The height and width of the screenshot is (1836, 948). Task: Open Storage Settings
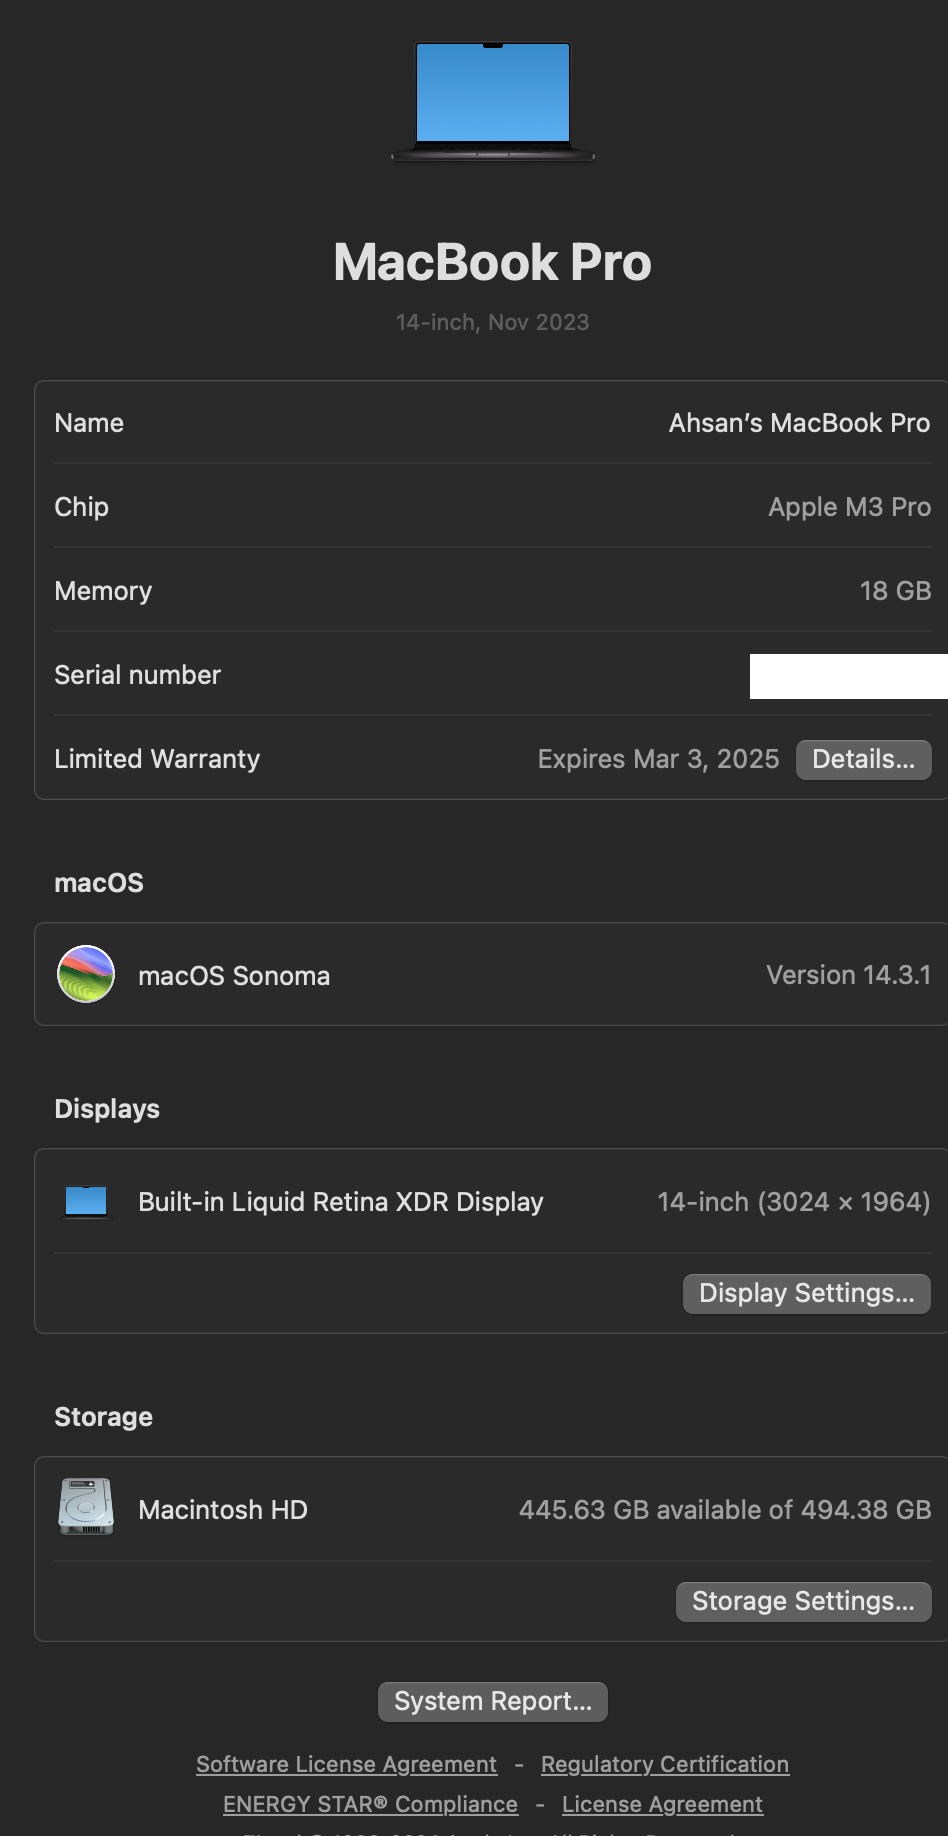803,1601
